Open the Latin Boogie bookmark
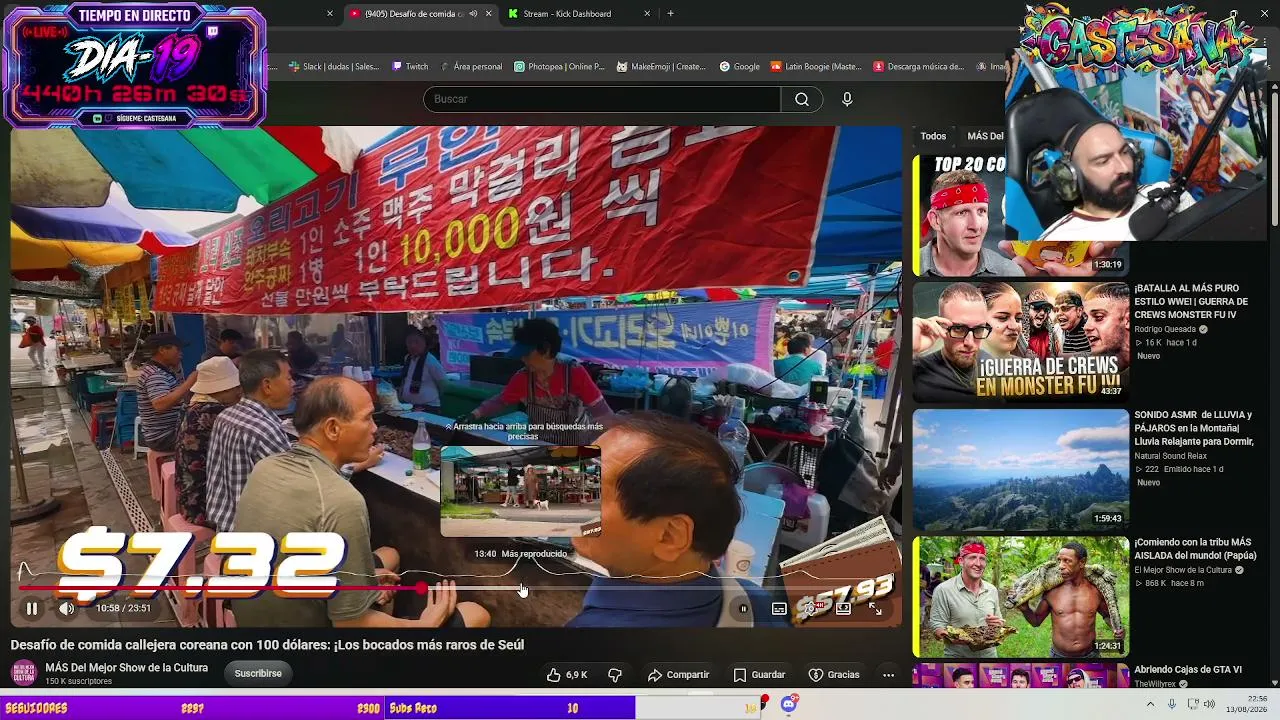The width and height of the screenshot is (1280, 720). pyautogui.click(x=816, y=67)
